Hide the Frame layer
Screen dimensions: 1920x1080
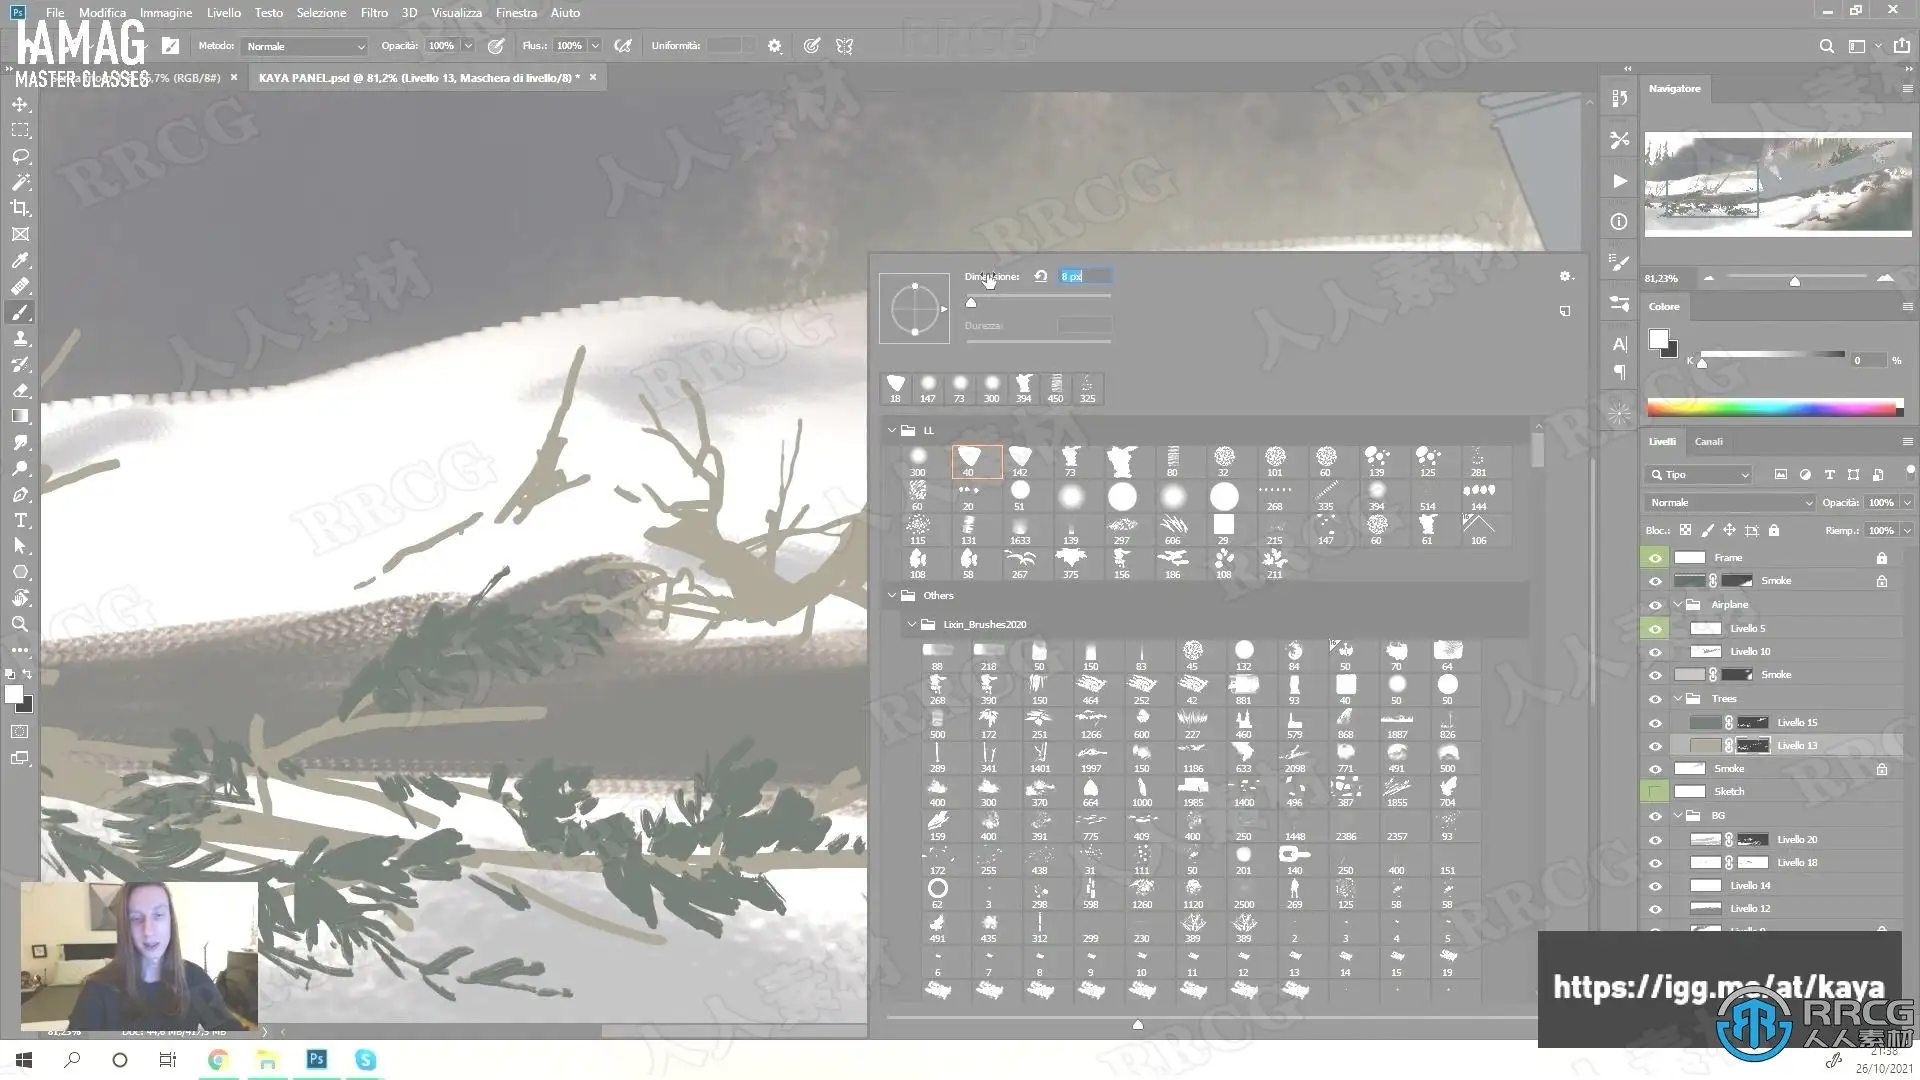(x=1655, y=558)
